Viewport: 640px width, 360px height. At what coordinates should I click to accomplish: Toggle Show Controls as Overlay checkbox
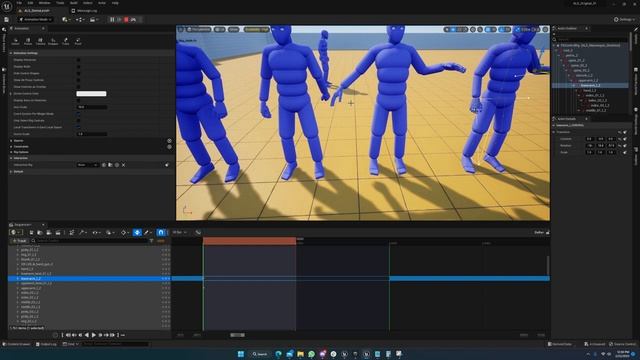[x=78, y=87]
